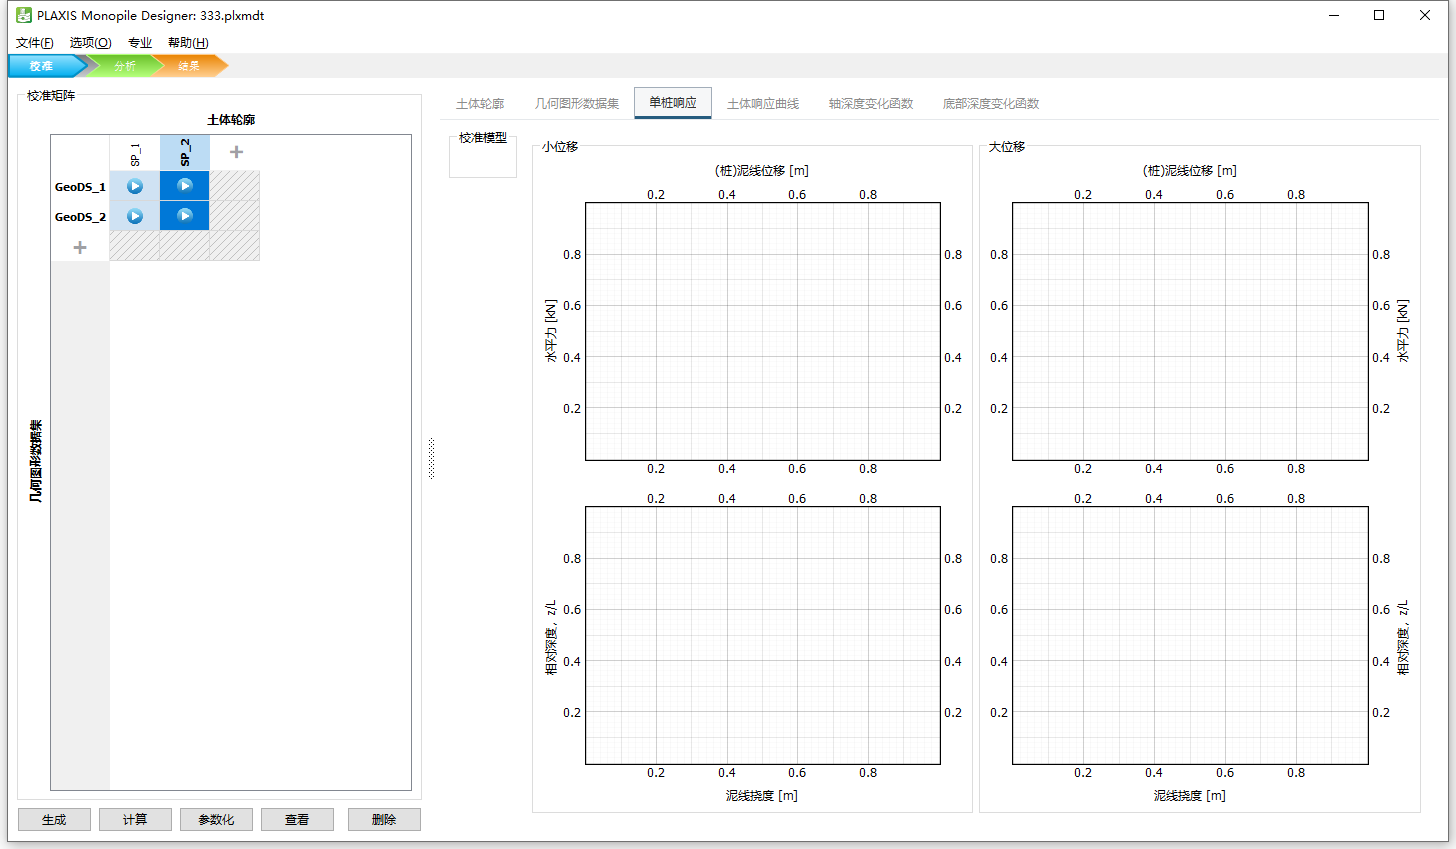1456x849 pixels.
Task: Click the 删除 button
Action: click(x=384, y=819)
